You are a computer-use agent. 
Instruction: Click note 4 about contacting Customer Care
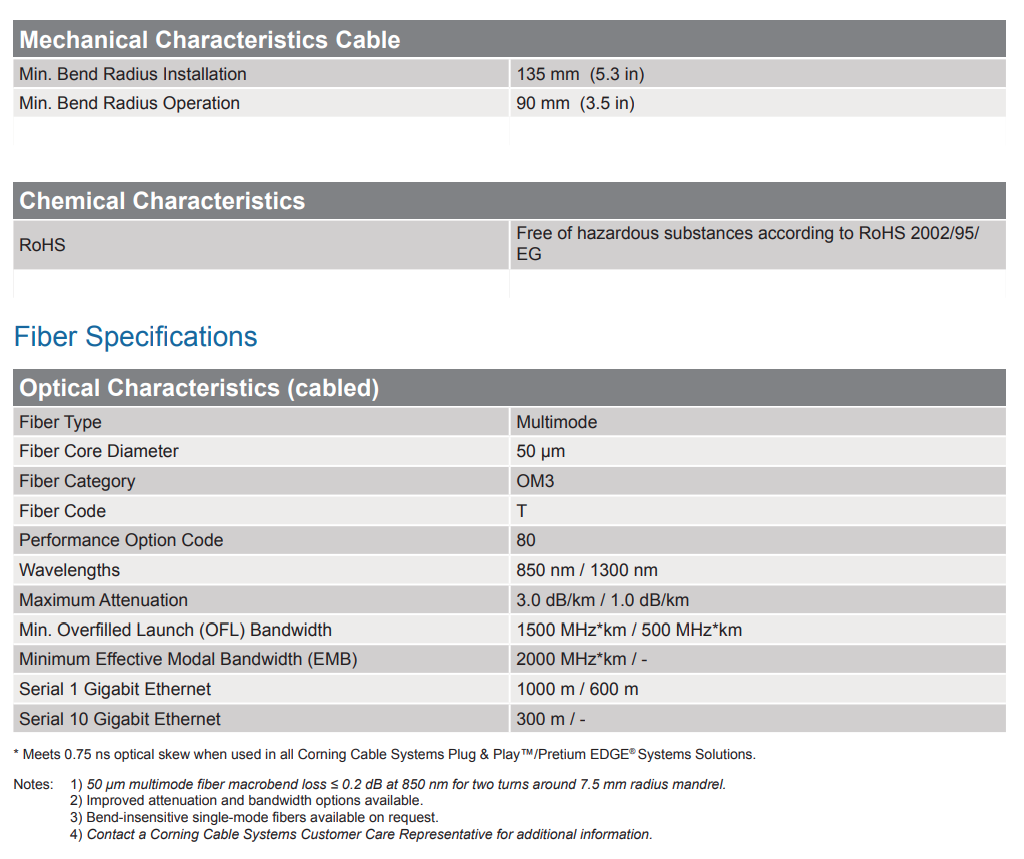tap(369, 834)
